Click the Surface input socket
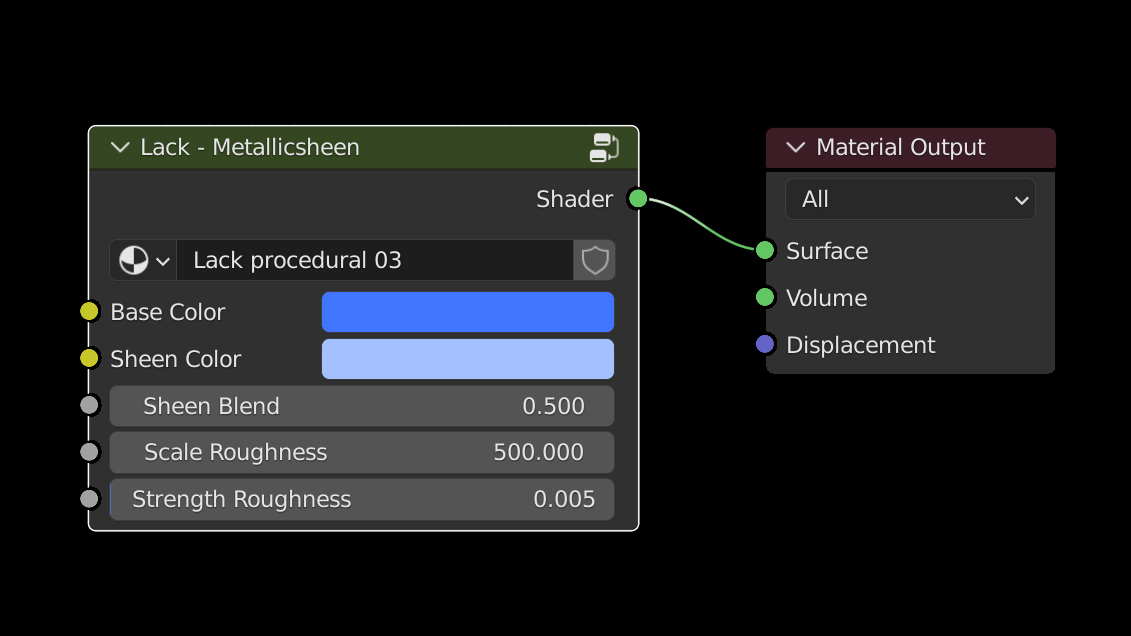1131x636 pixels. 765,251
